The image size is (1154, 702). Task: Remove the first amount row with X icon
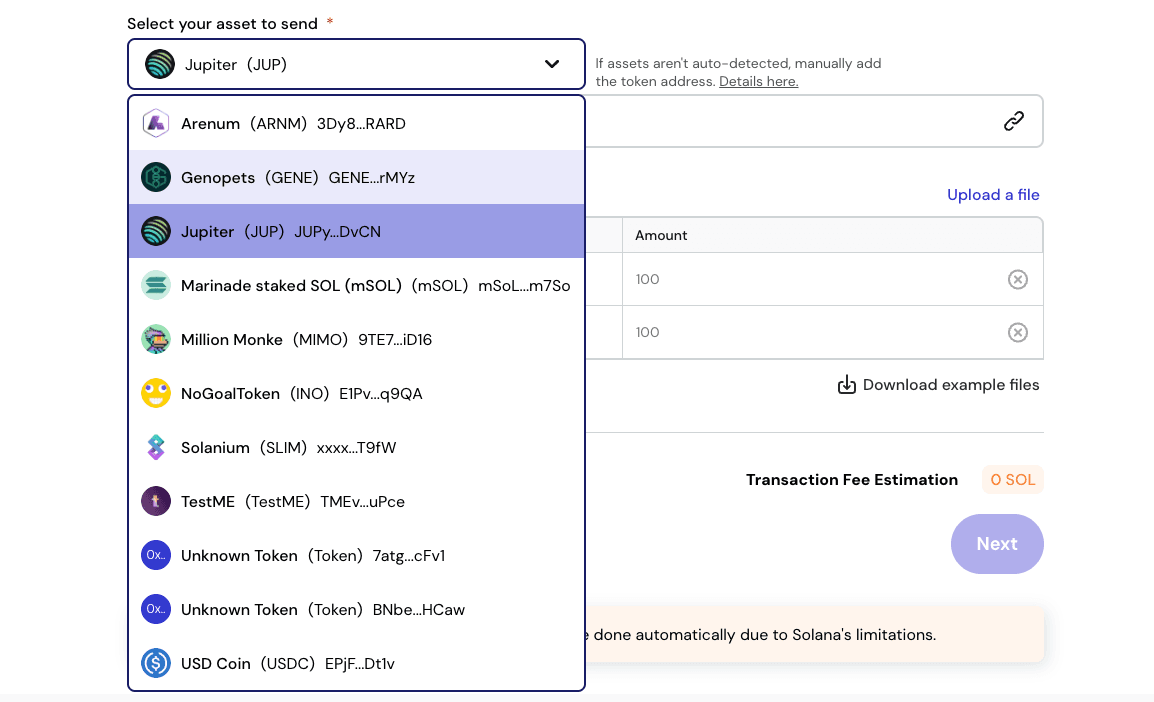click(x=1018, y=280)
